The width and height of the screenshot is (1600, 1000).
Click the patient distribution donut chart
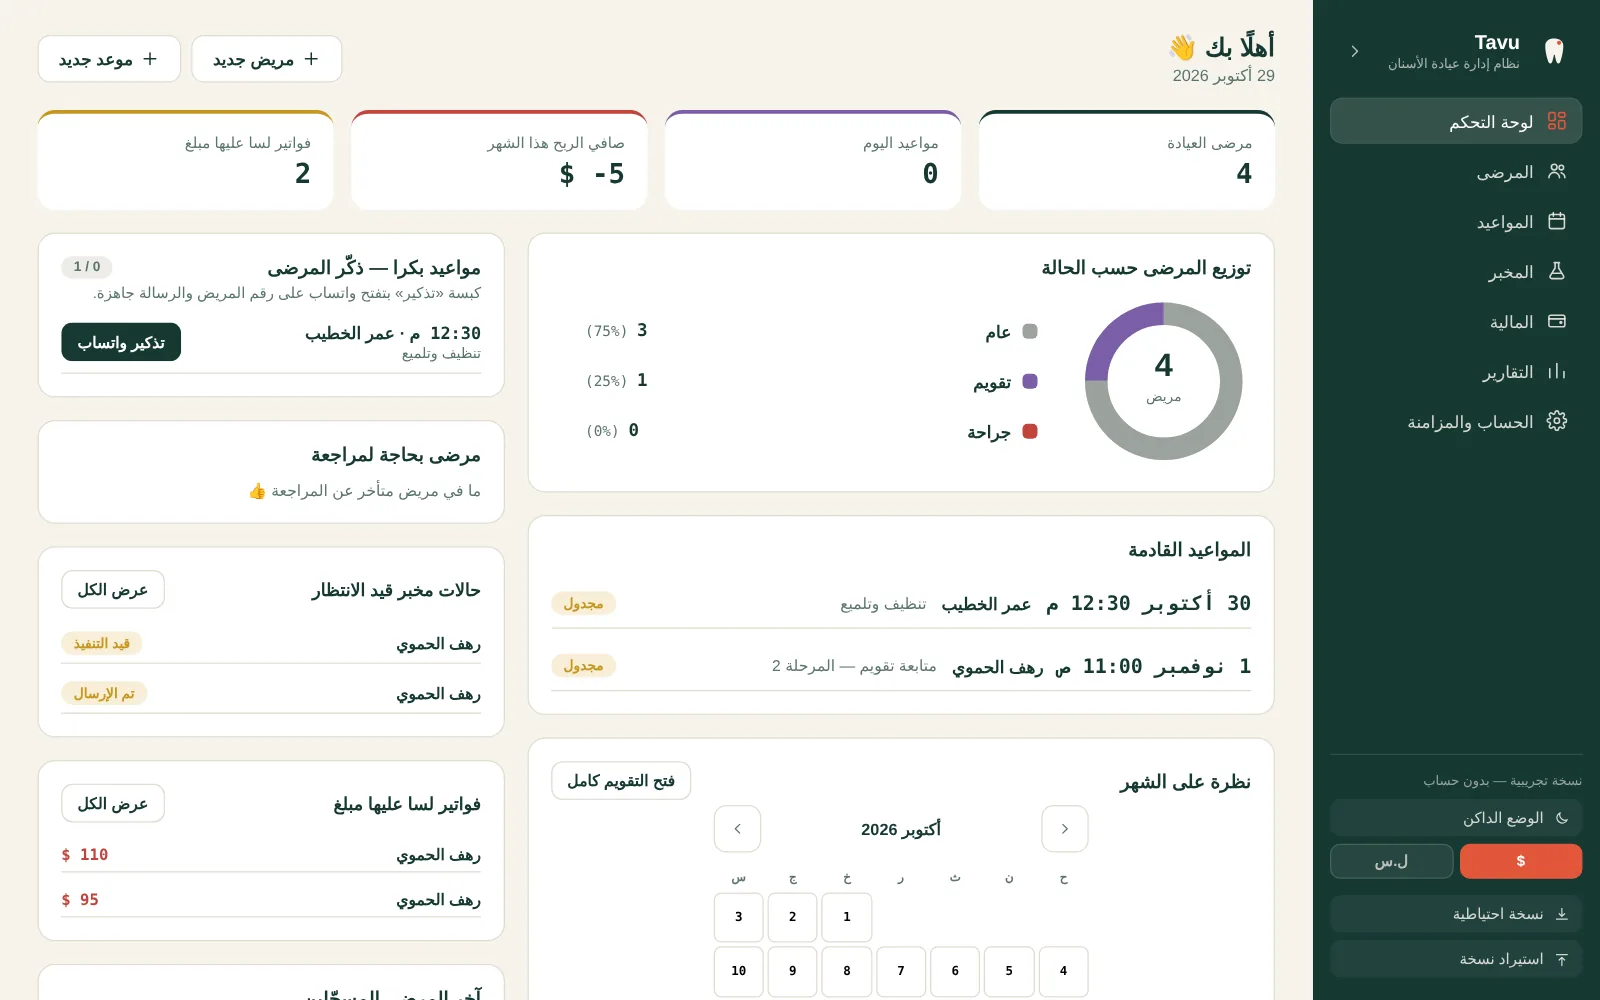pyautogui.click(x=1163, y=381)
